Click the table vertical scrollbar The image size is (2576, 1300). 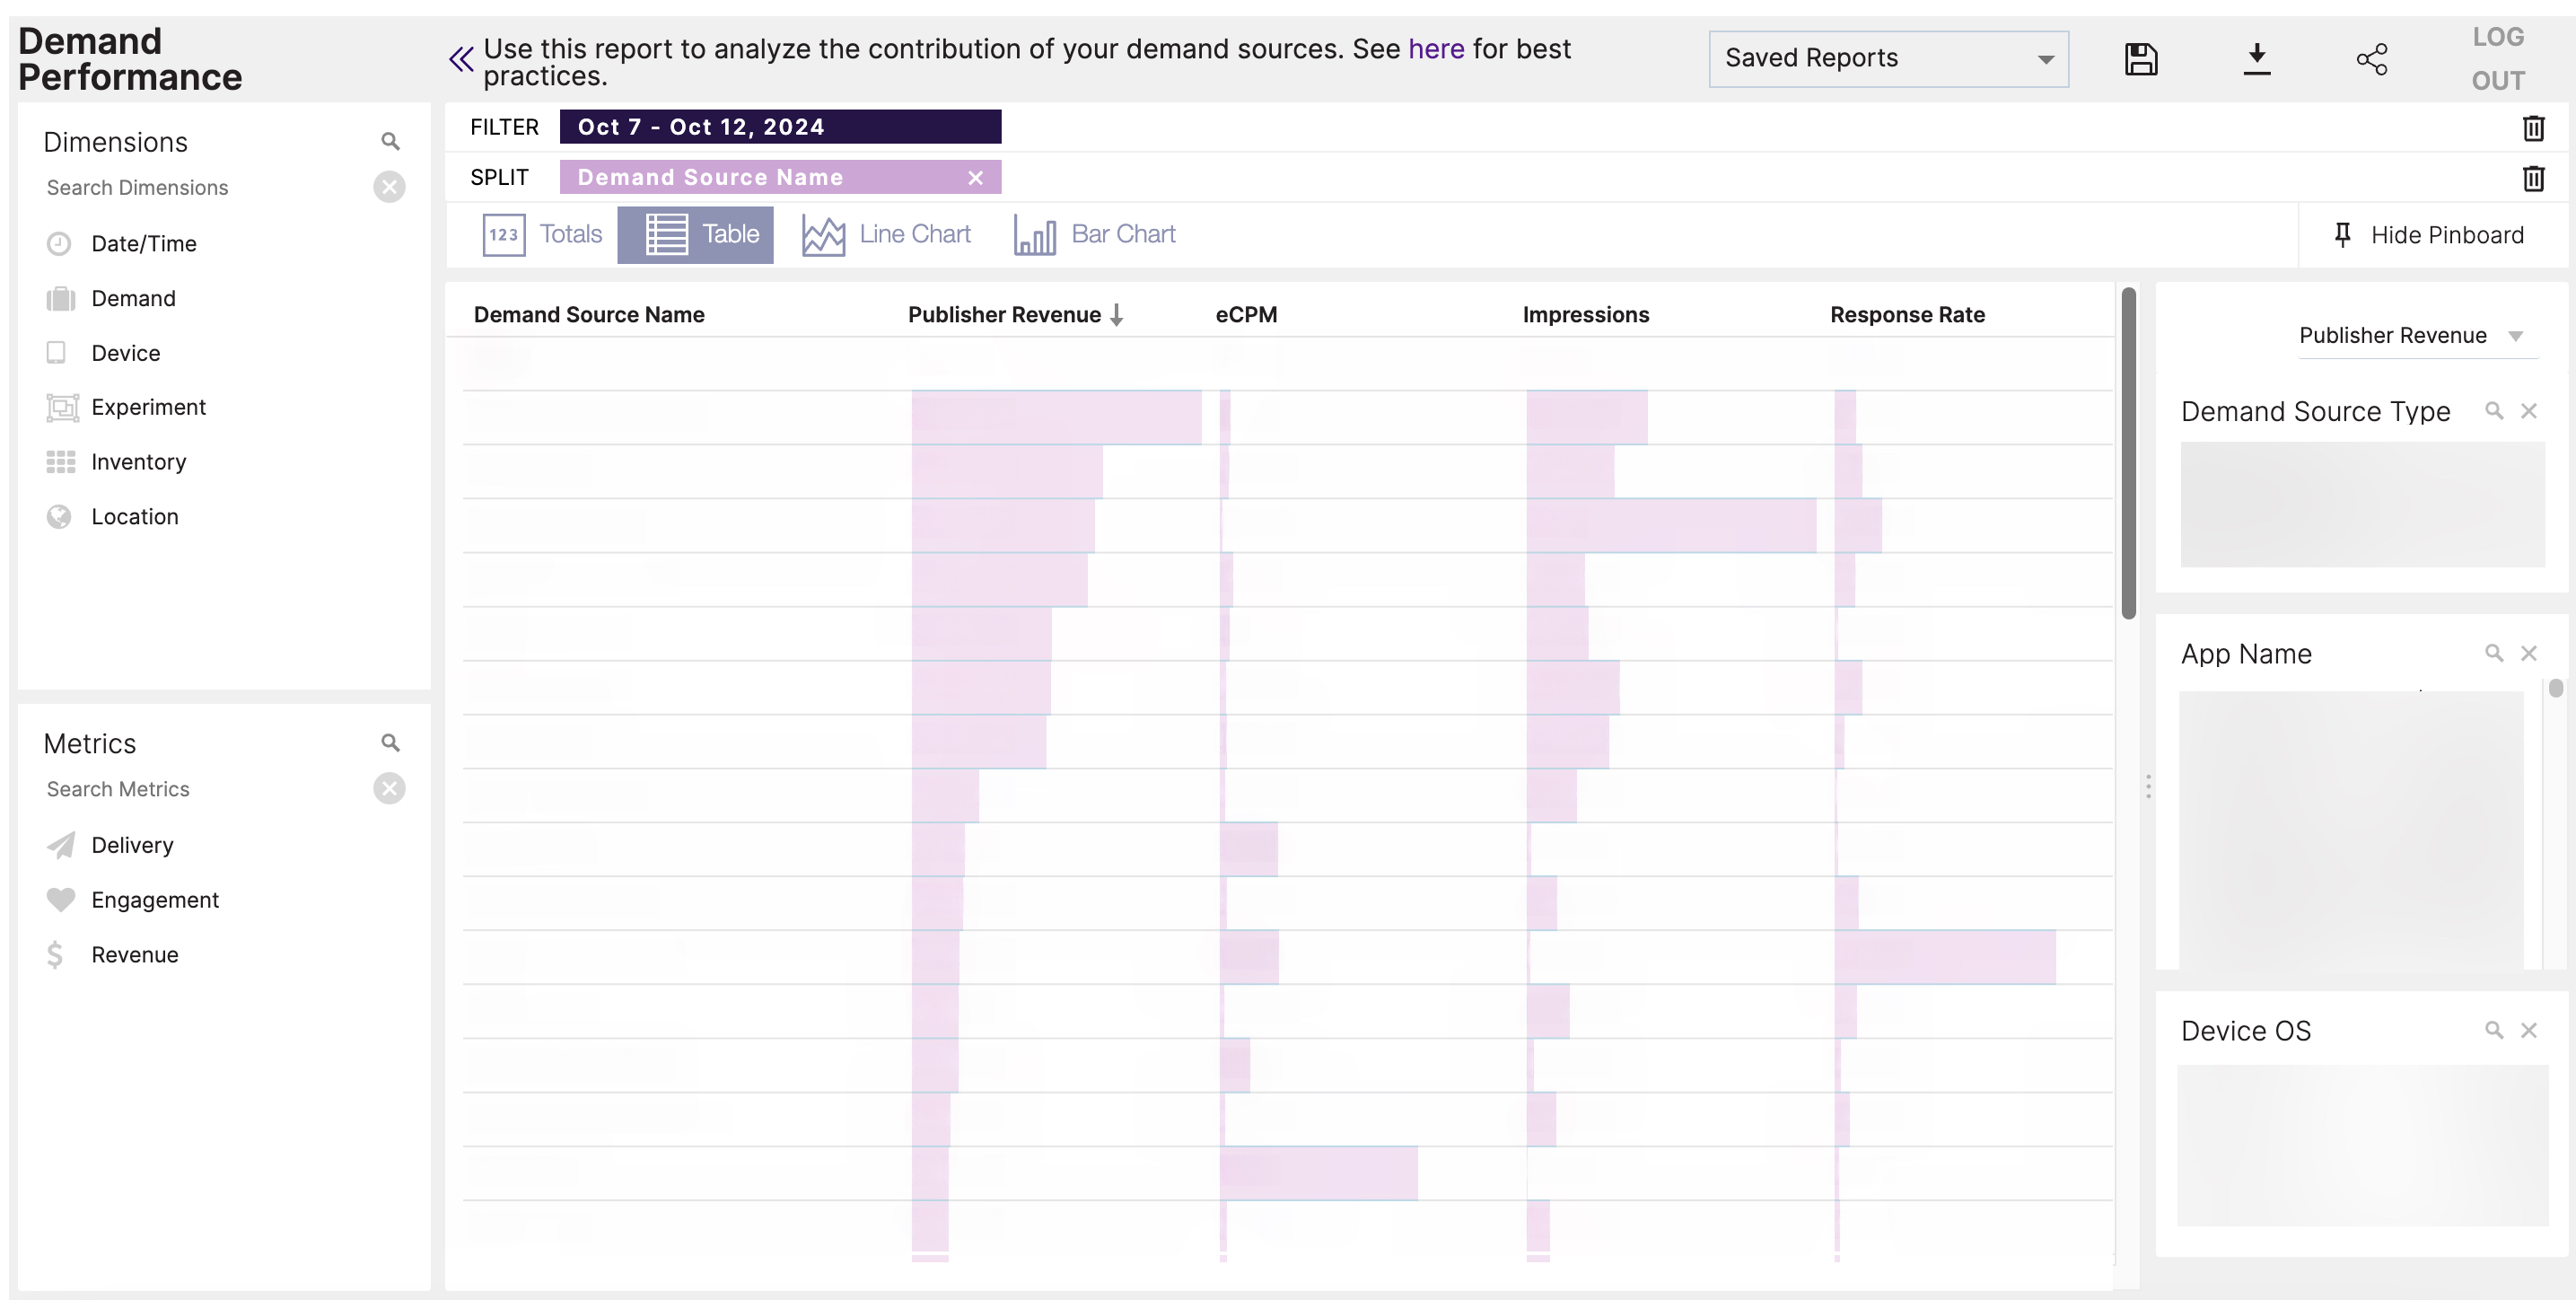(2128, 453)
